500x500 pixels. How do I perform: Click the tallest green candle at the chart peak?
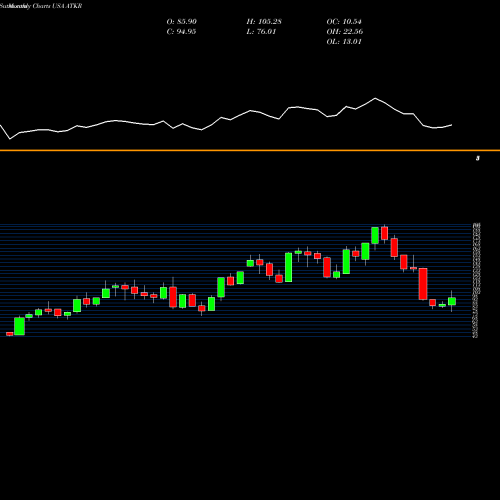[x=375, y=235]
